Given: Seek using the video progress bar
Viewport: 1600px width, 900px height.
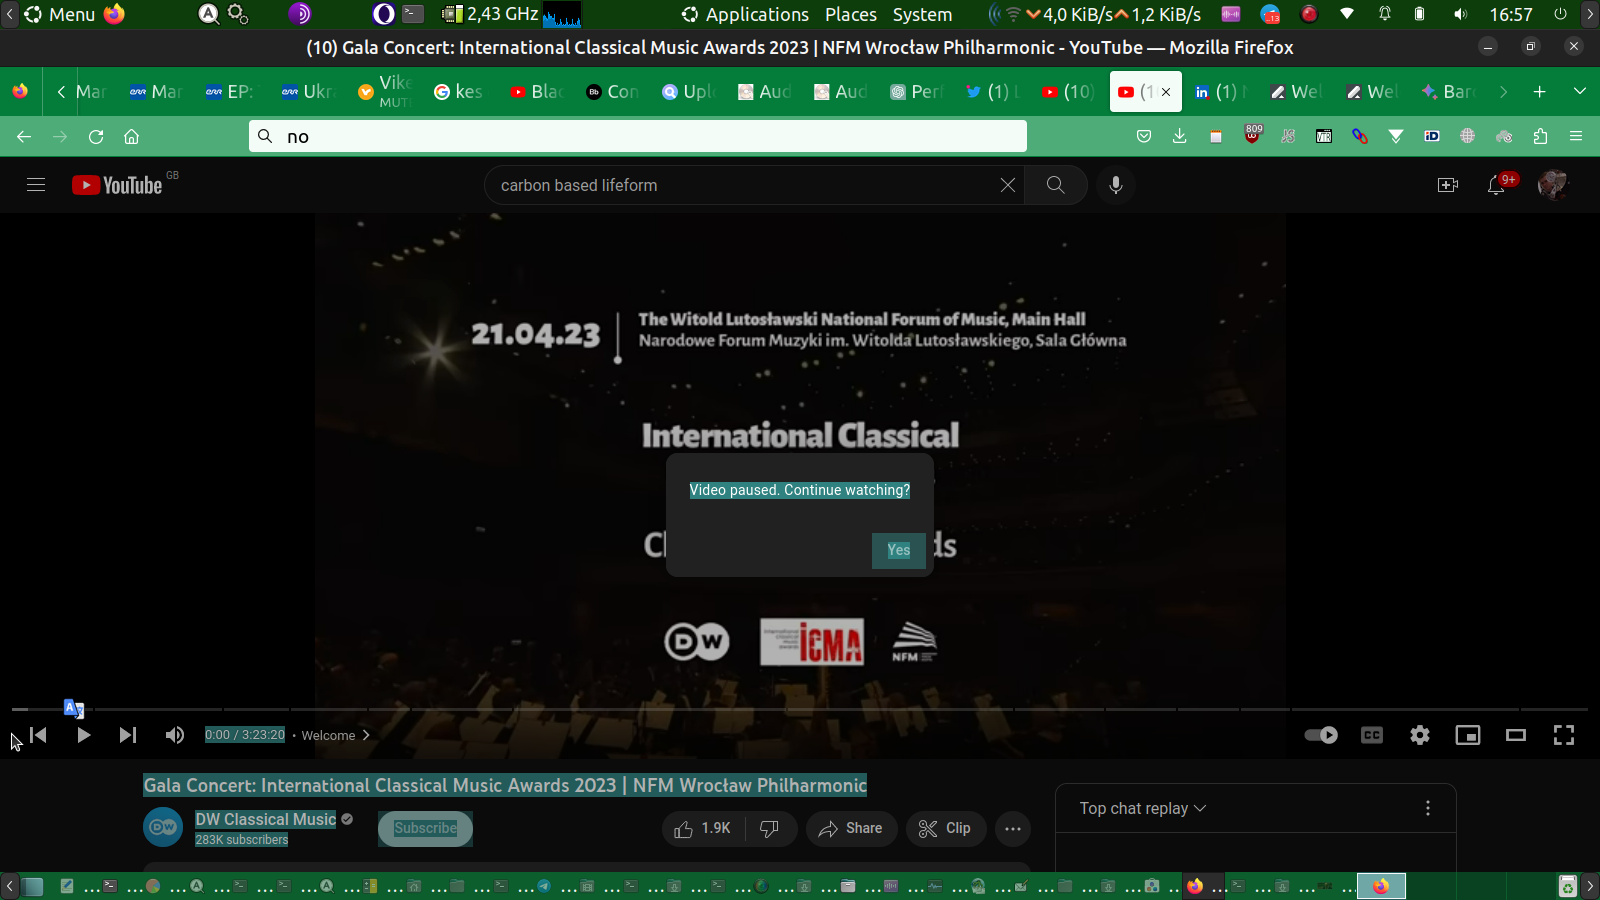Looking at the screenshot, I should (x=800, y=709).
